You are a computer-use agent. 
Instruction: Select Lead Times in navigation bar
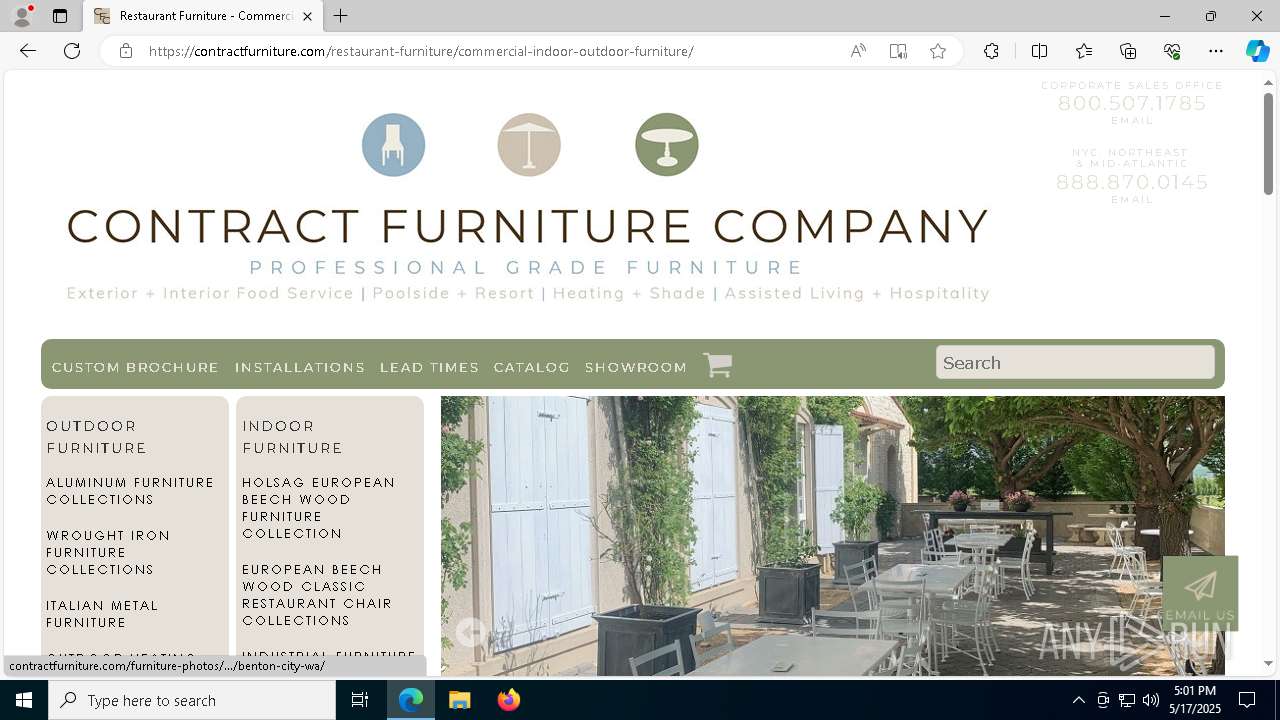[429, 367]
